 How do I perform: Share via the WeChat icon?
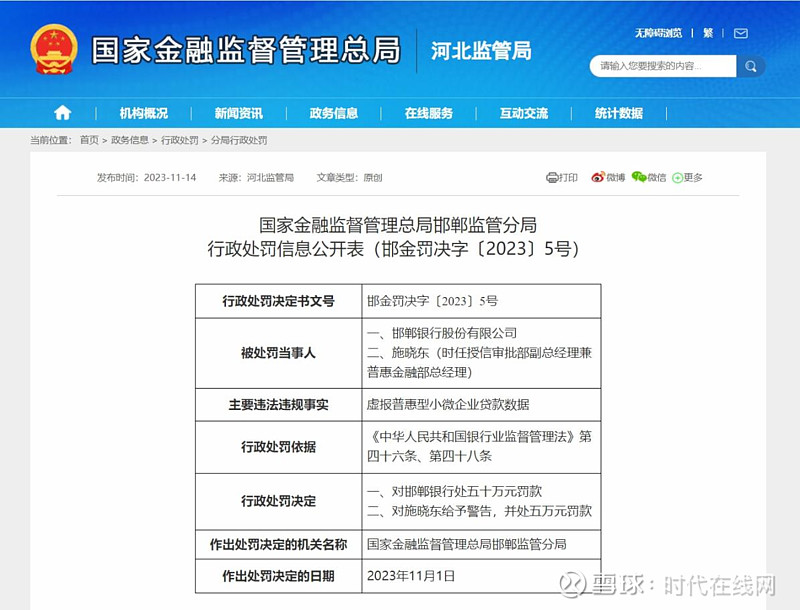(x=639, y=177)
